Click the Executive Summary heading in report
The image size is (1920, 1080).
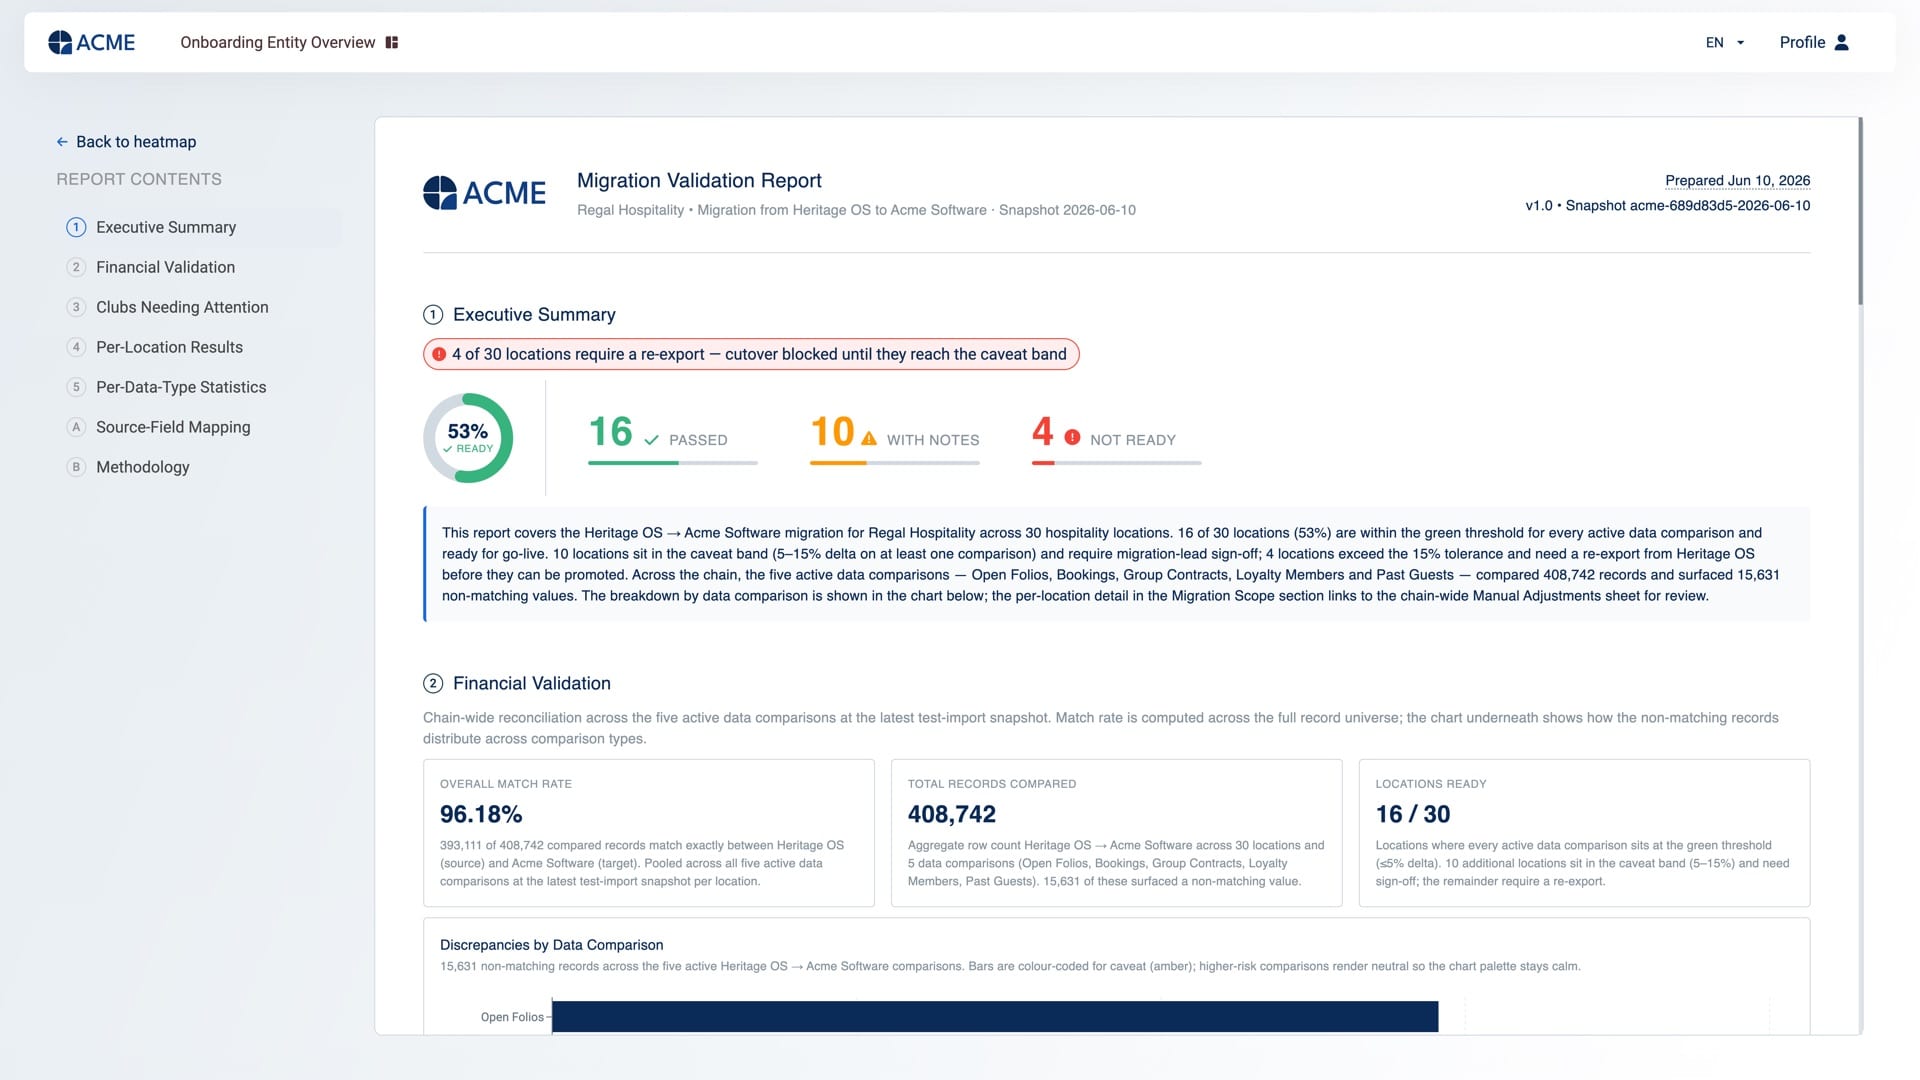534,315
